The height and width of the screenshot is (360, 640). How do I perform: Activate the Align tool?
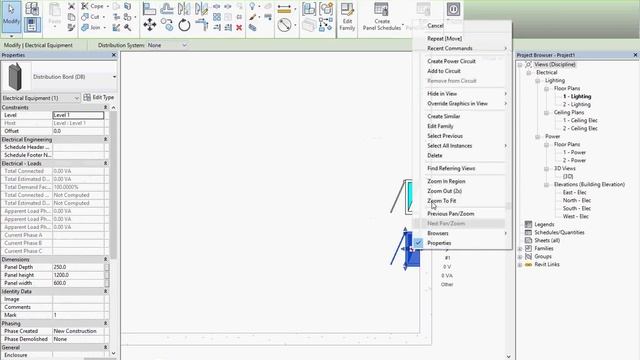149,9
